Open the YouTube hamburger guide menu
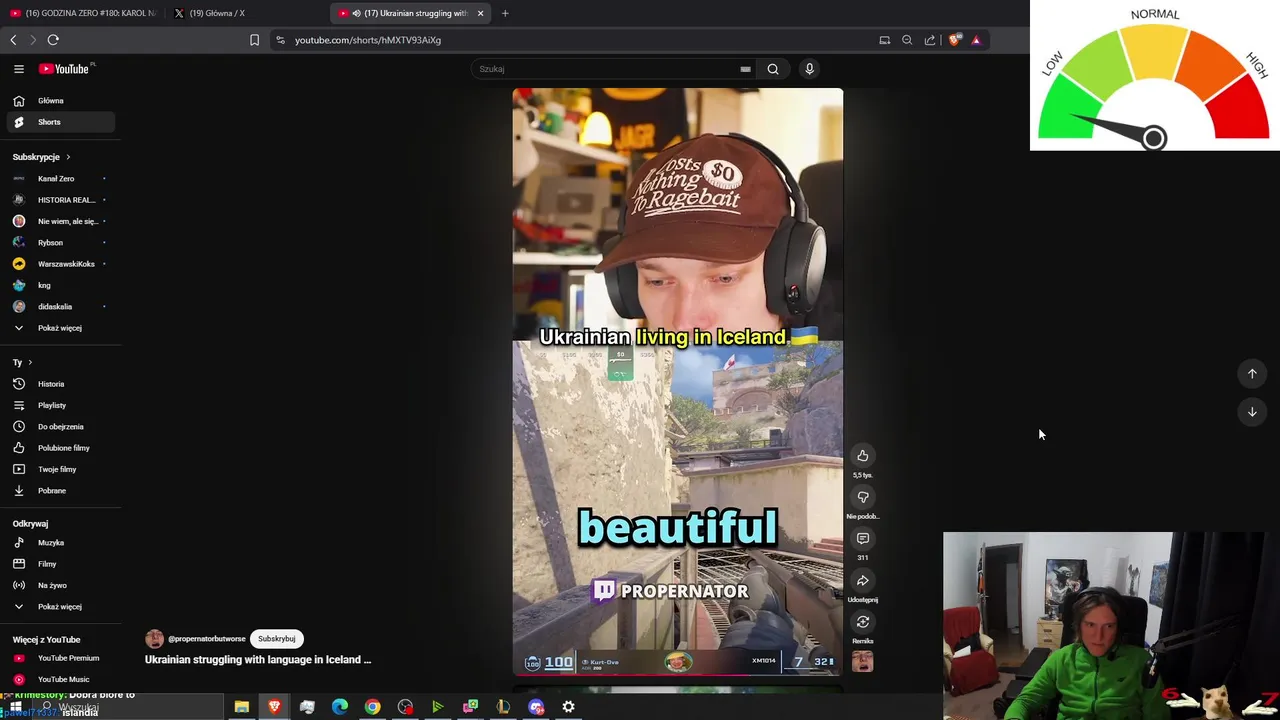 click(19, 69)
